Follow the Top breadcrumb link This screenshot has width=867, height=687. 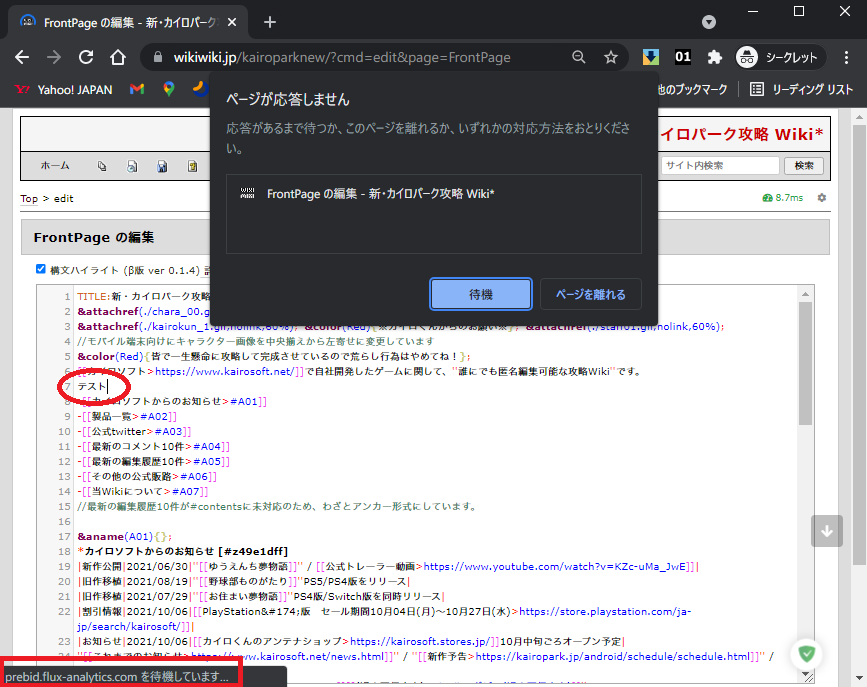click(29, 199)
